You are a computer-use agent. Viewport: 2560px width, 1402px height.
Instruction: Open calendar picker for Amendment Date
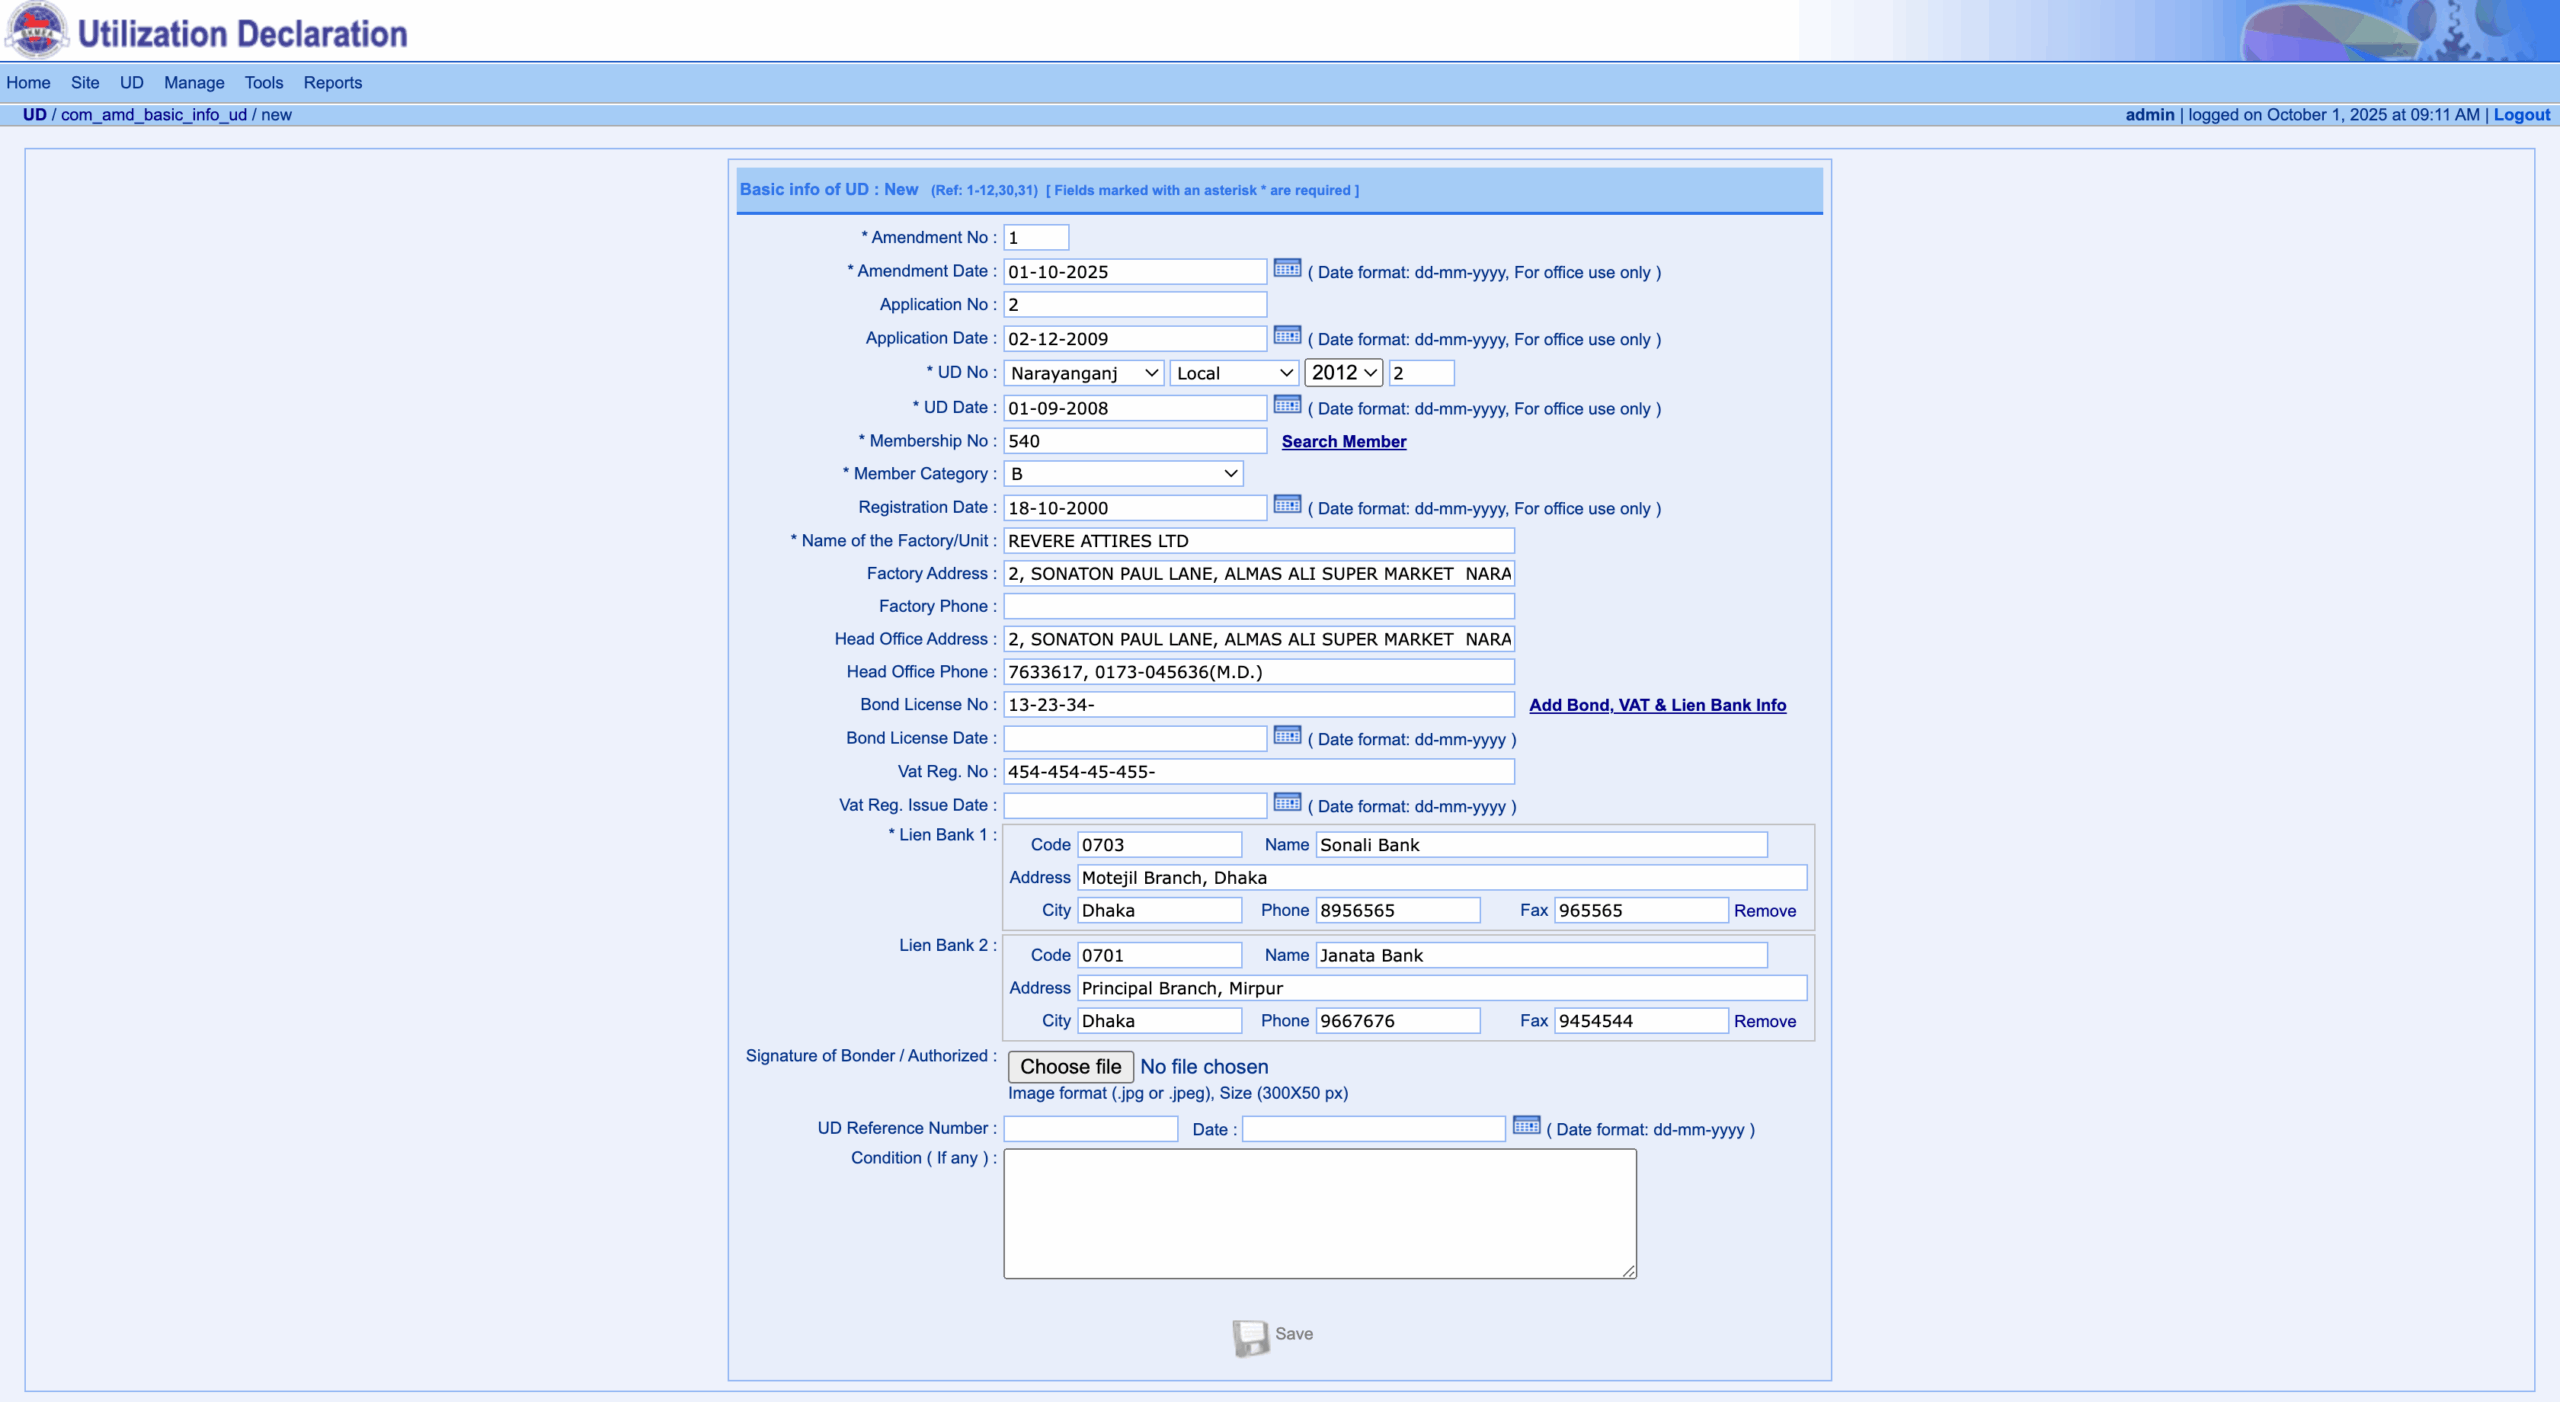[1287, 269]
